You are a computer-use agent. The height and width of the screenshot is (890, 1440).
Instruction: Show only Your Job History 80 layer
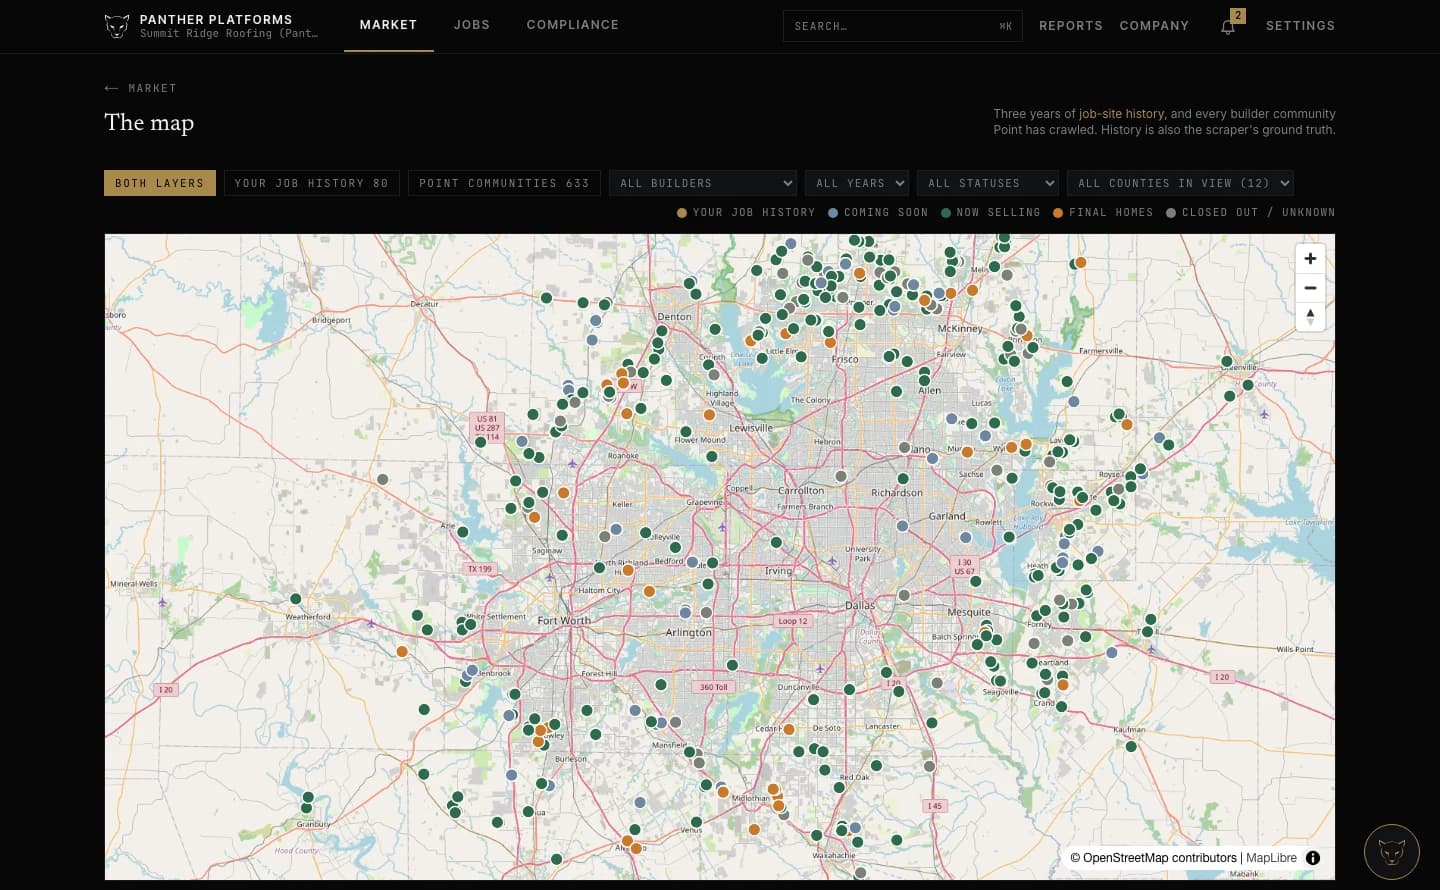coord(312,183)
